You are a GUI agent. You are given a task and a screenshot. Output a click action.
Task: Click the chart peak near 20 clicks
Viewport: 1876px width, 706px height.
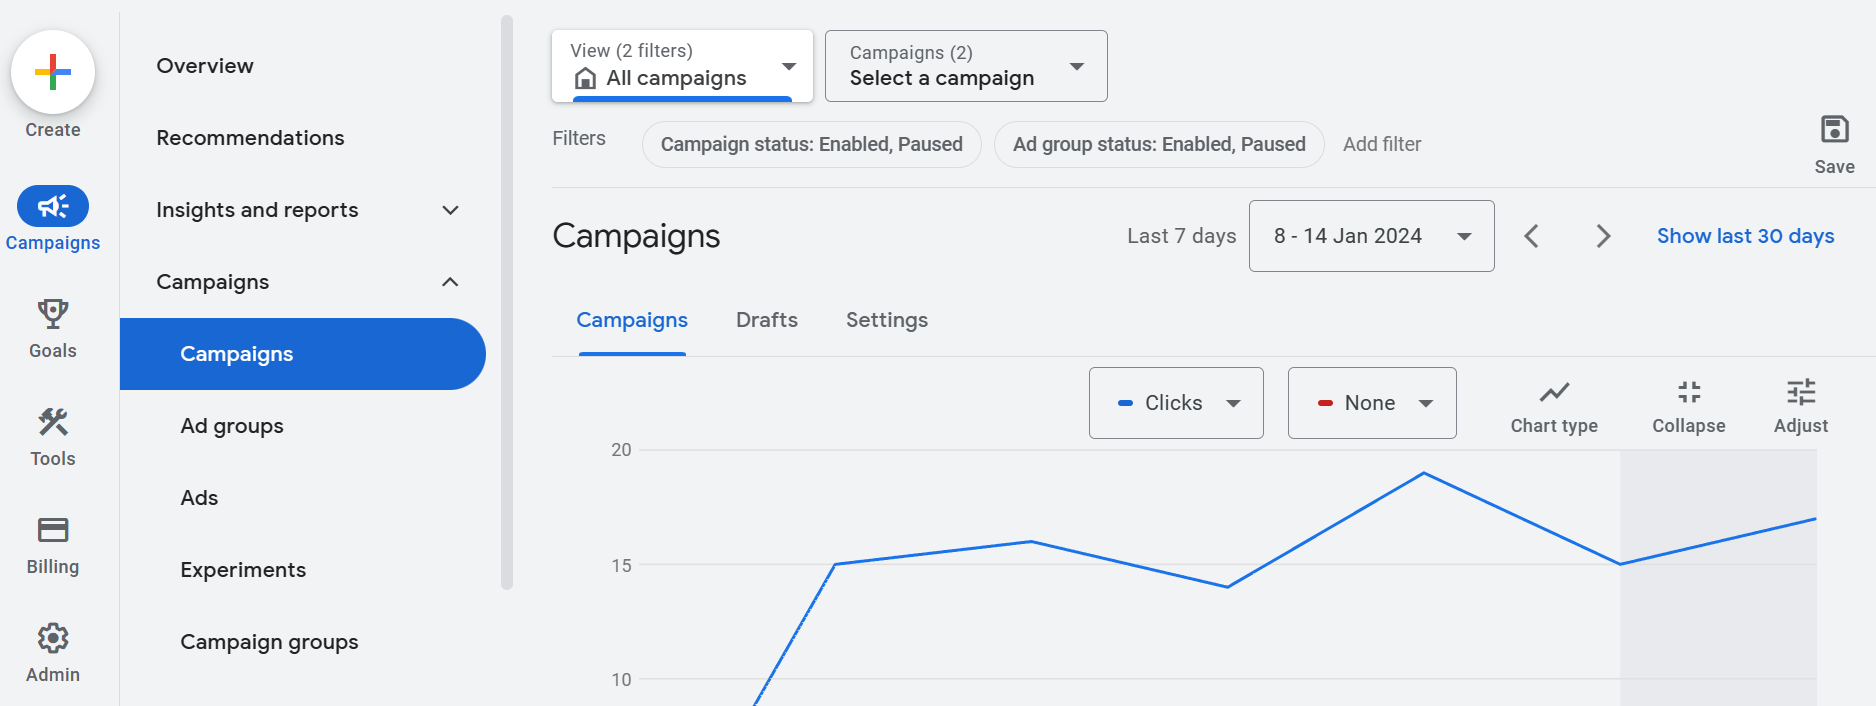(1424, 473)
